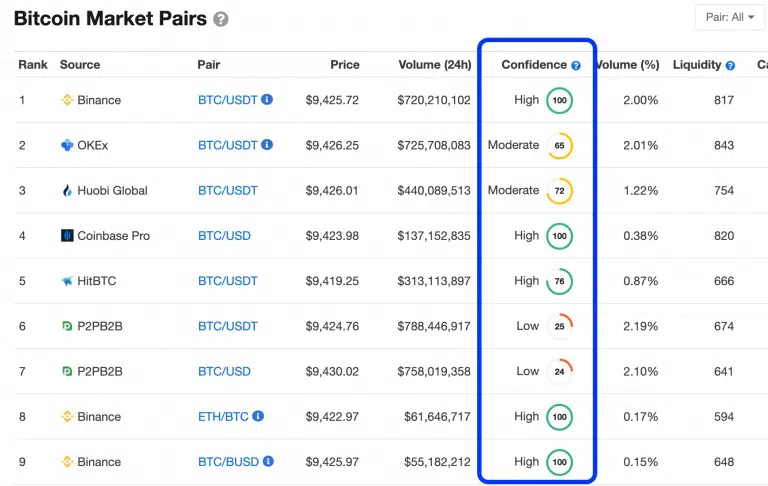Open the Coinbase Pro BTC/USD pair link
The height and width of the screenshot is (486, 768).
click(224, 236)
